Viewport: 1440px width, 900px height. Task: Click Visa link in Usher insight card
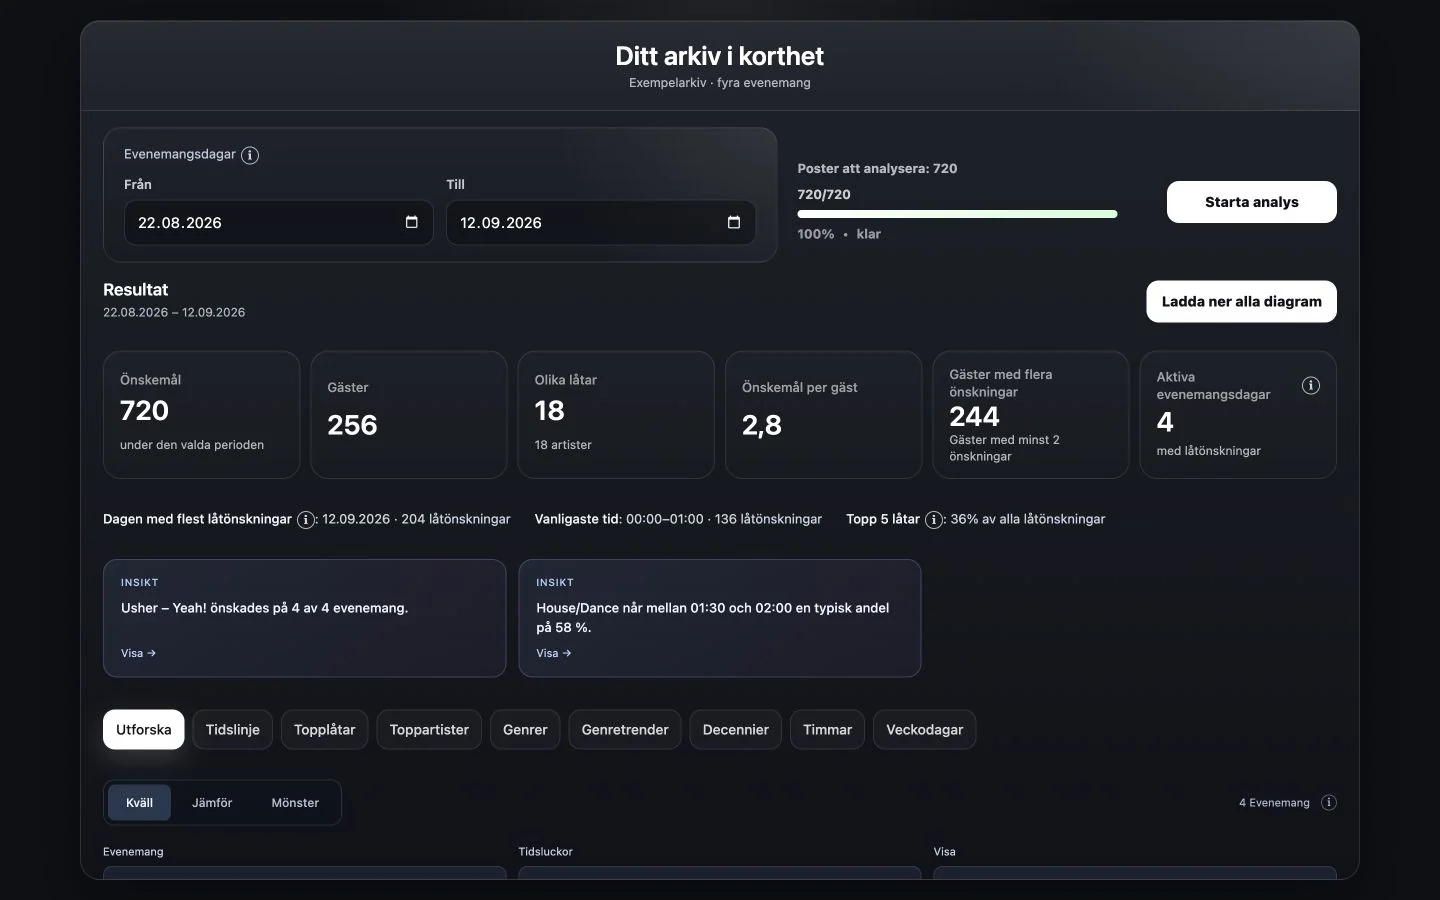tap(138, 653)
